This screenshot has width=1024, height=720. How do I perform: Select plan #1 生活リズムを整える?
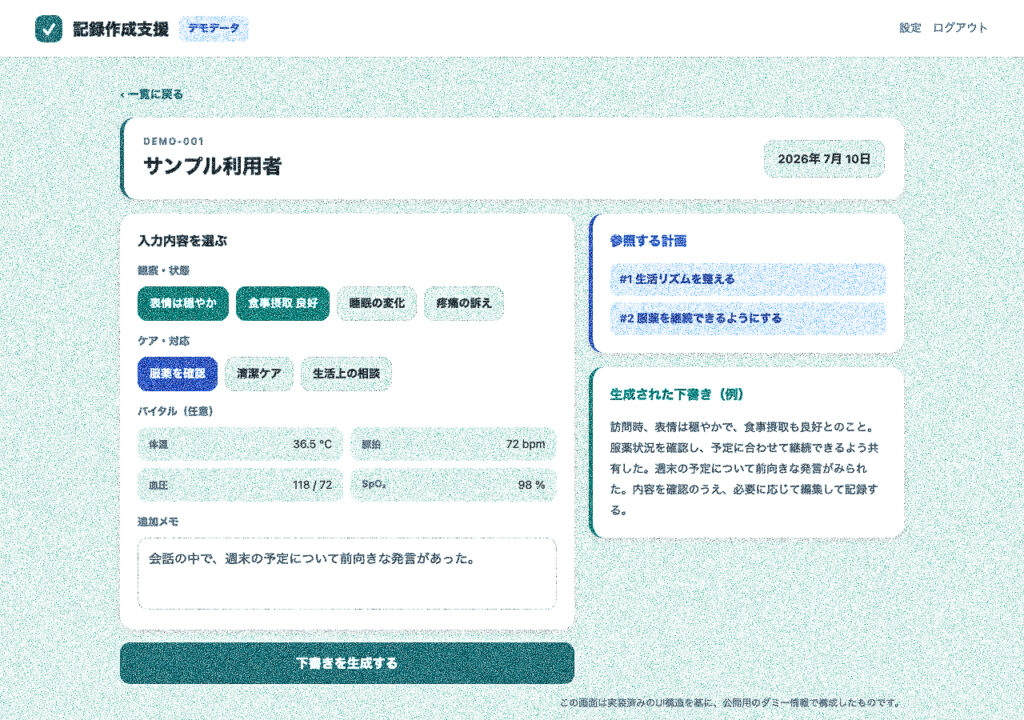click(748, 279)
